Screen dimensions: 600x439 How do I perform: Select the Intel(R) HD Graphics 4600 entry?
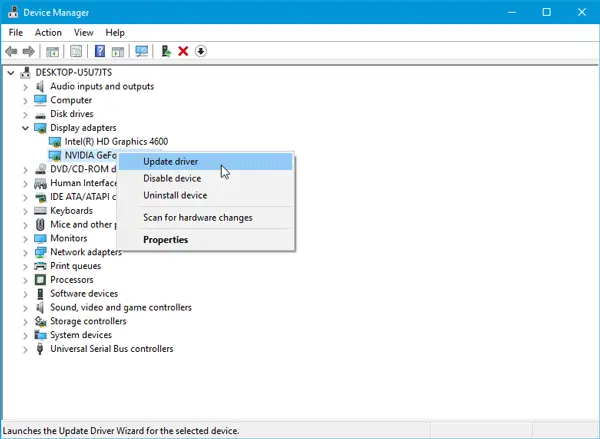pyautogui.click(x=116, y=142)
